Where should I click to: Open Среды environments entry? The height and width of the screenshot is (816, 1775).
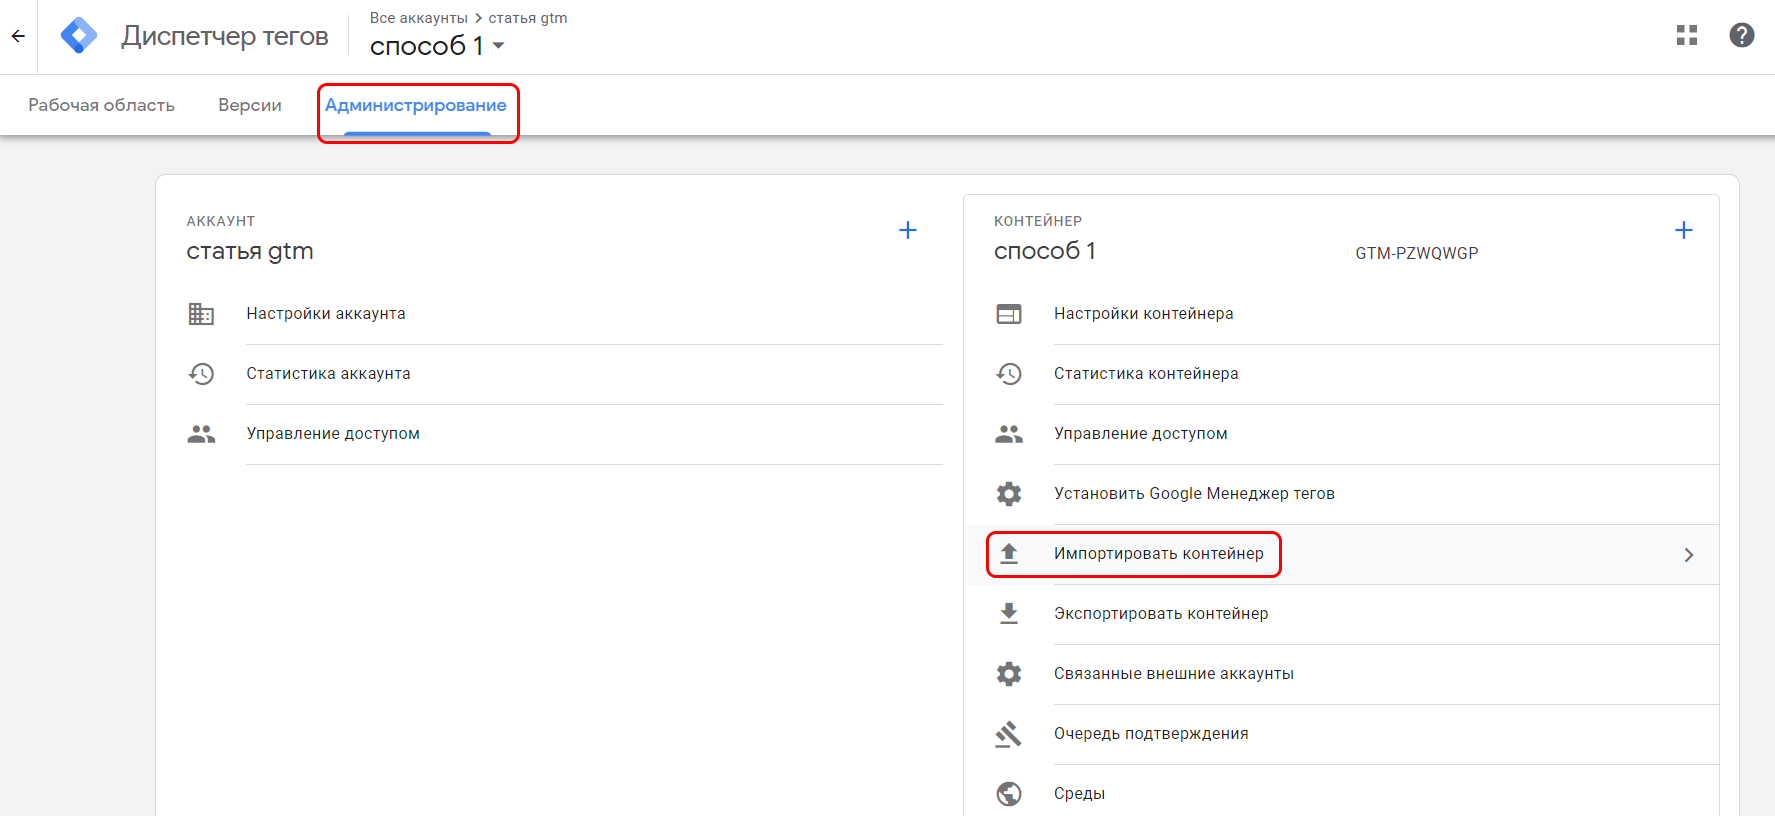[x=1079, y=794]
